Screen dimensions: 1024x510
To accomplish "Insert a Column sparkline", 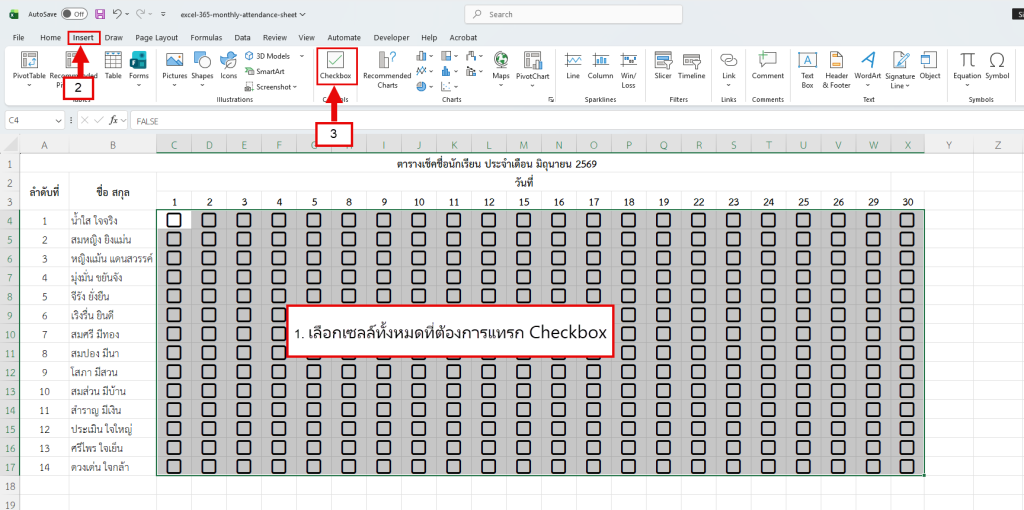I will [x=600, y=67].
